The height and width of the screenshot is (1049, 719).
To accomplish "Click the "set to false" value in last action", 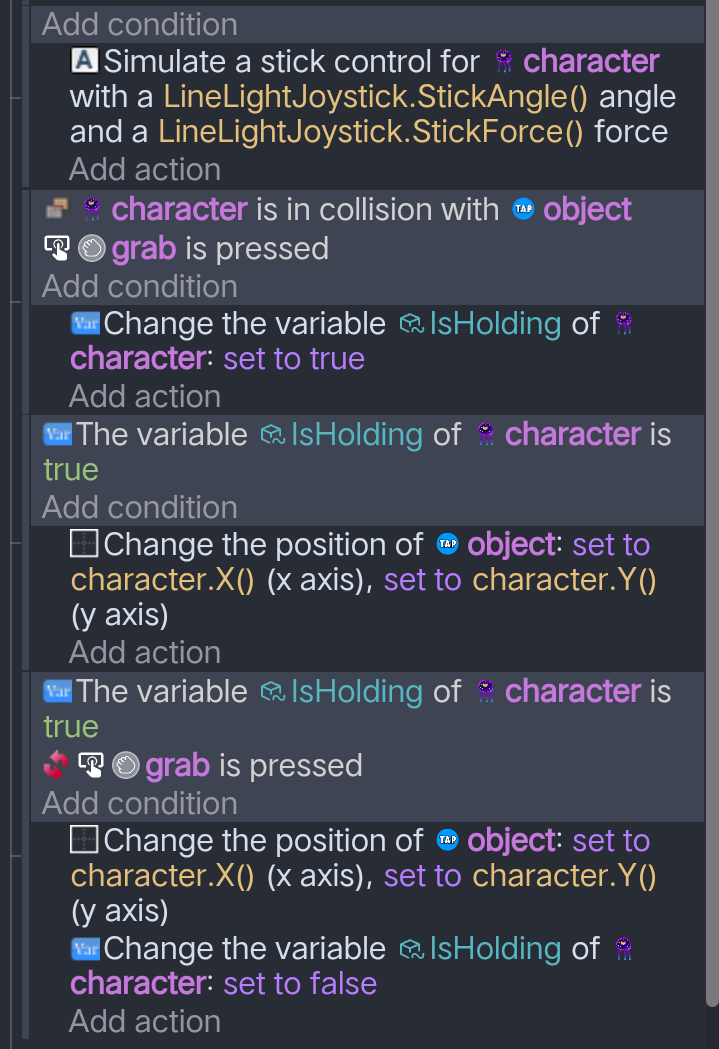I will coord(300,983).
